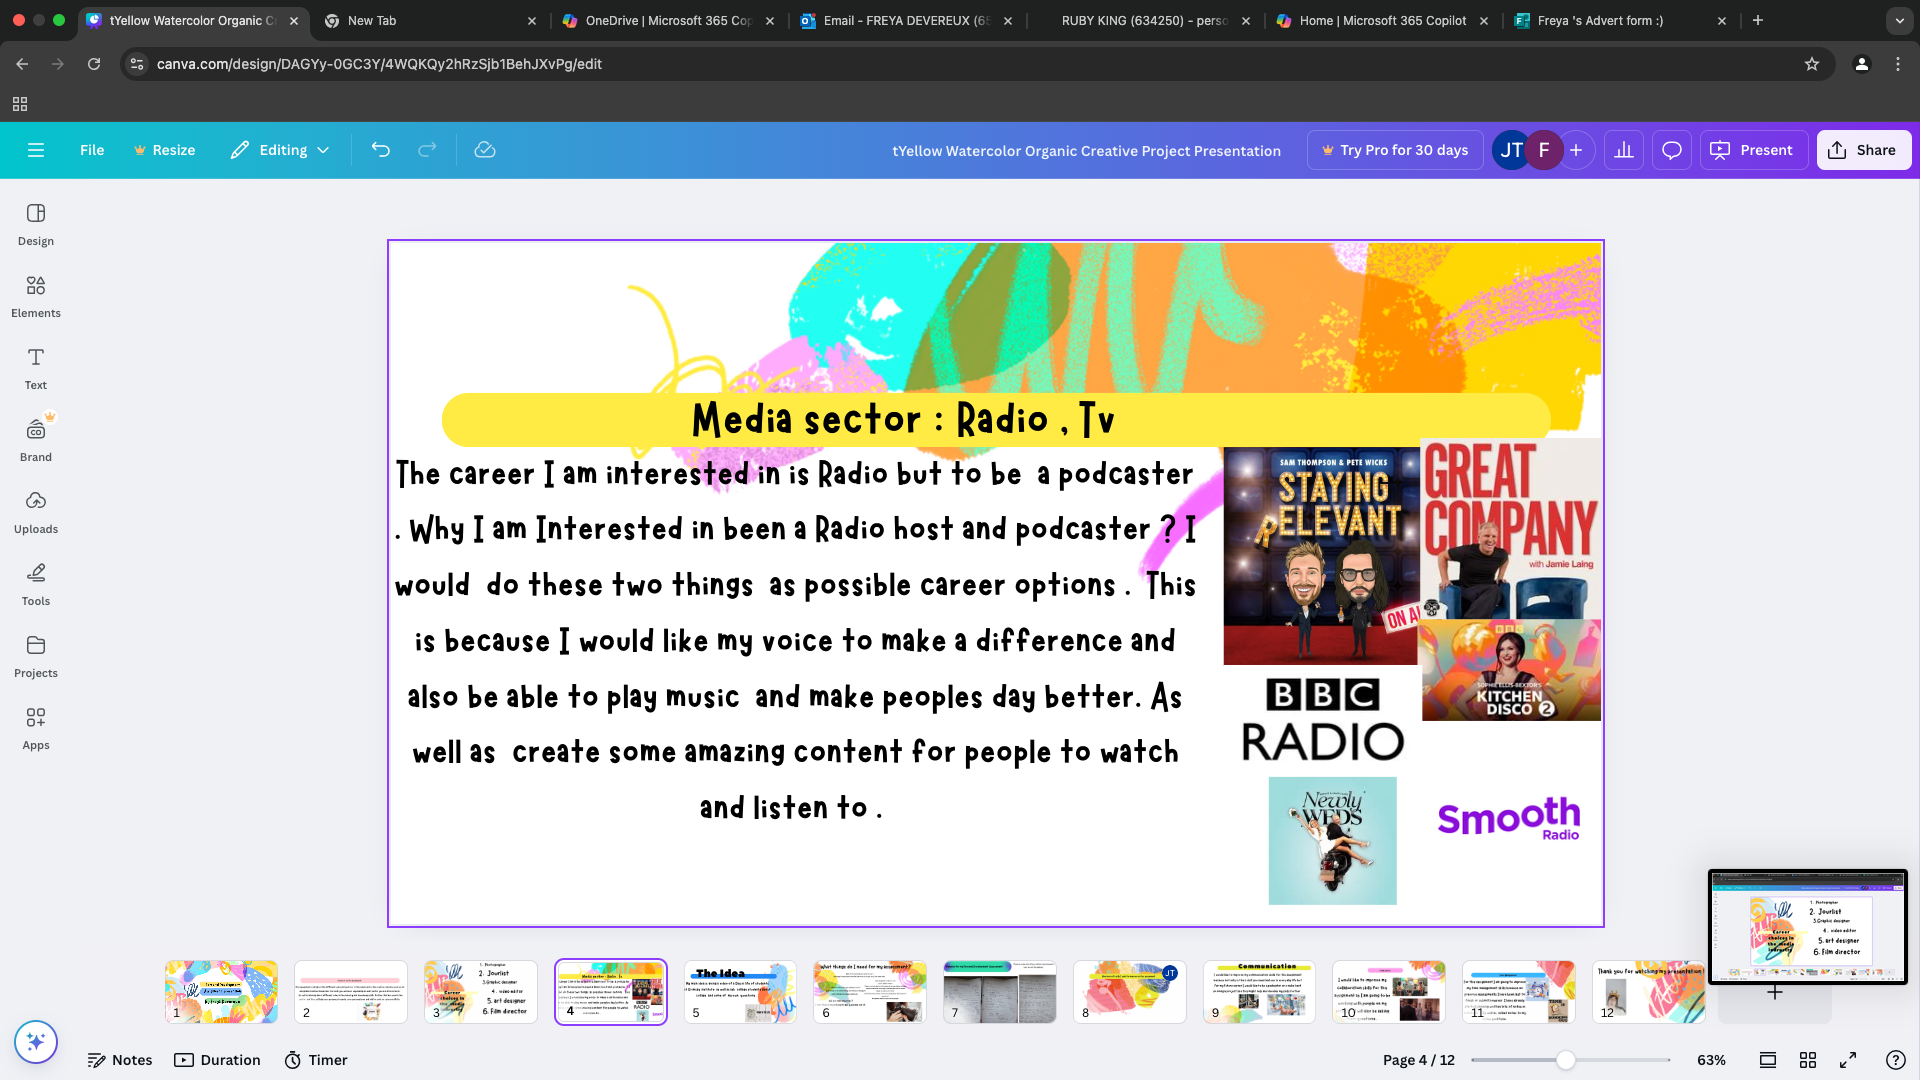Click Try Pro for 30 days

point(1395,150)
